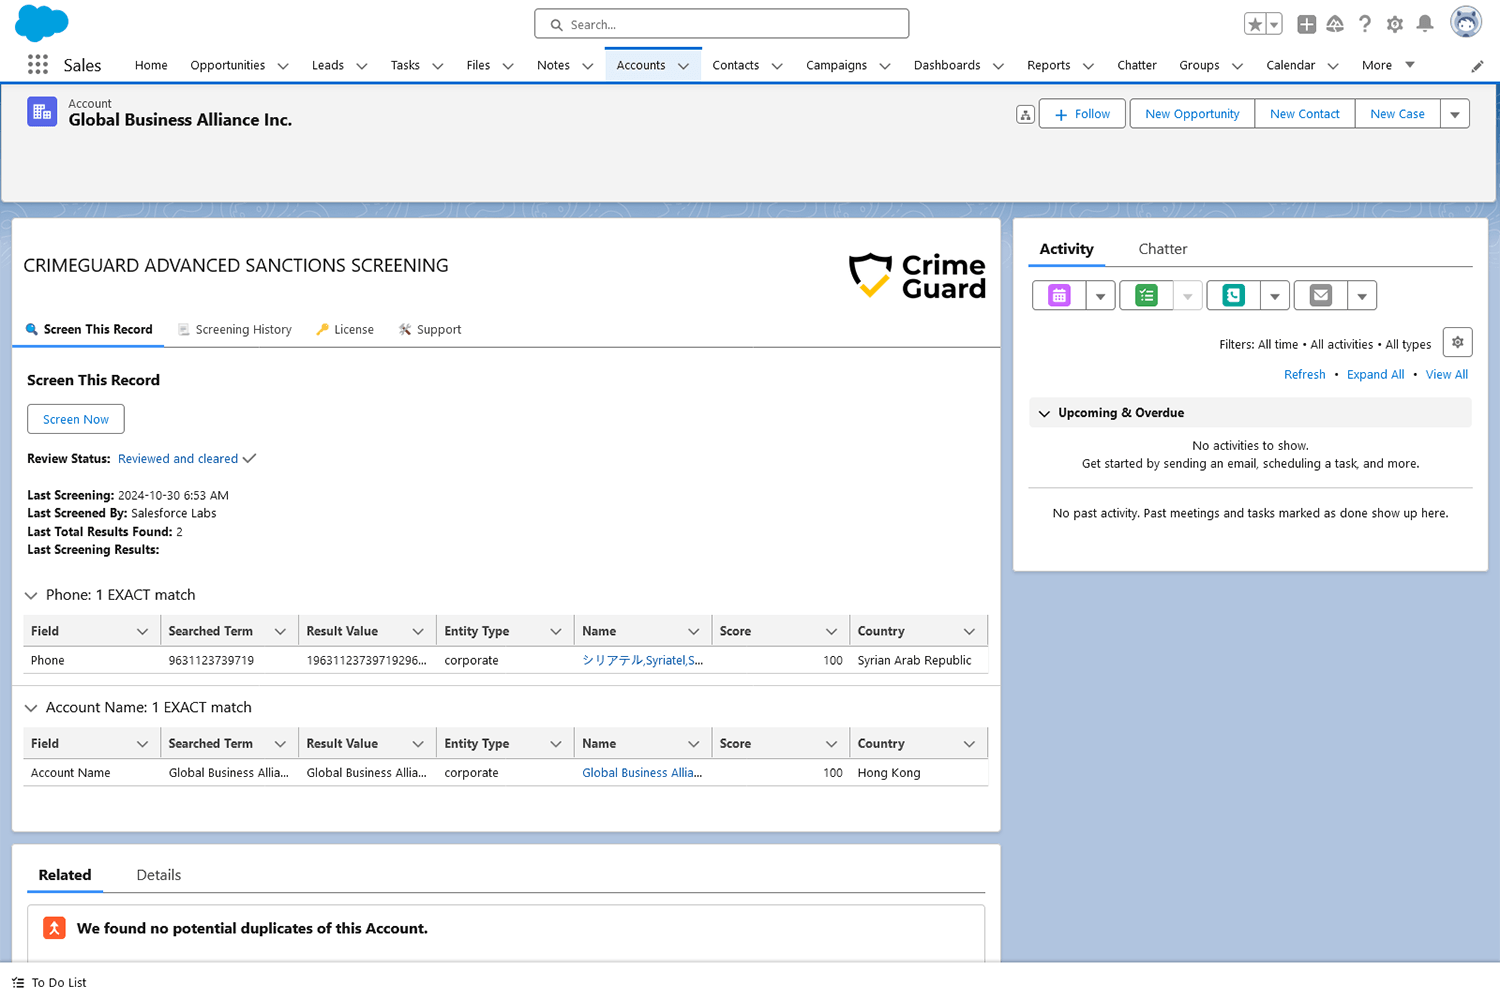Open the Help question mark icon

[1364, 24]
